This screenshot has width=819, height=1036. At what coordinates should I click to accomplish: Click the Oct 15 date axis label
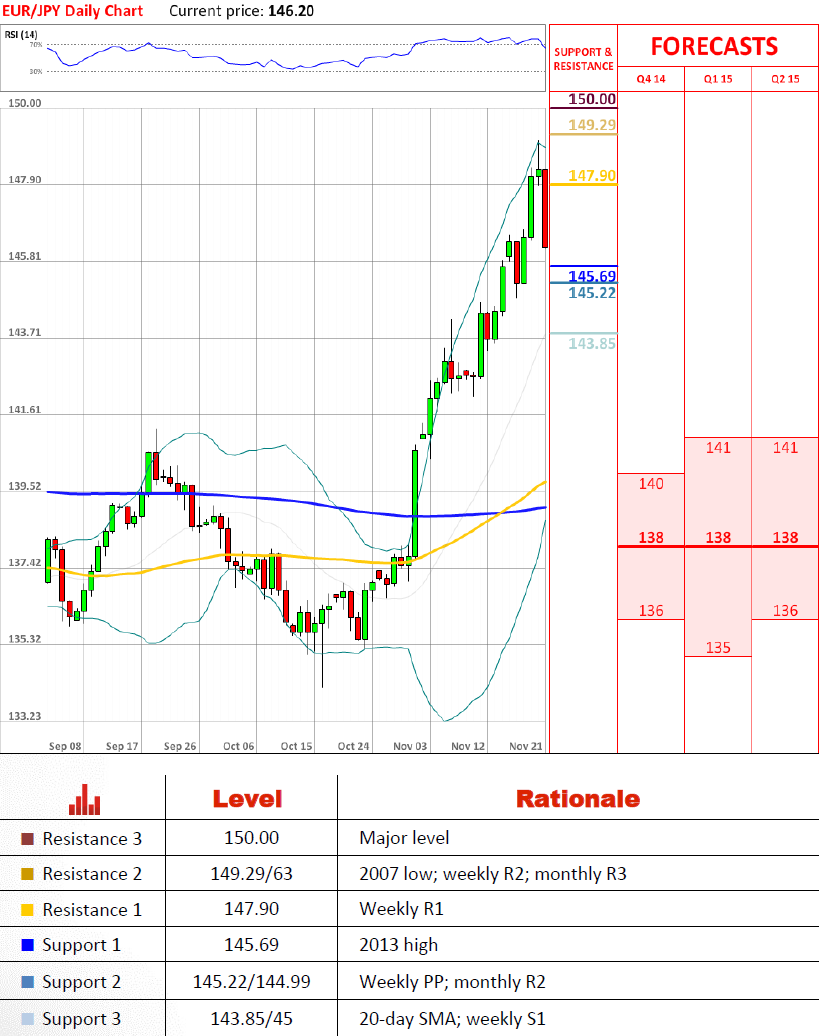point(296,746)
